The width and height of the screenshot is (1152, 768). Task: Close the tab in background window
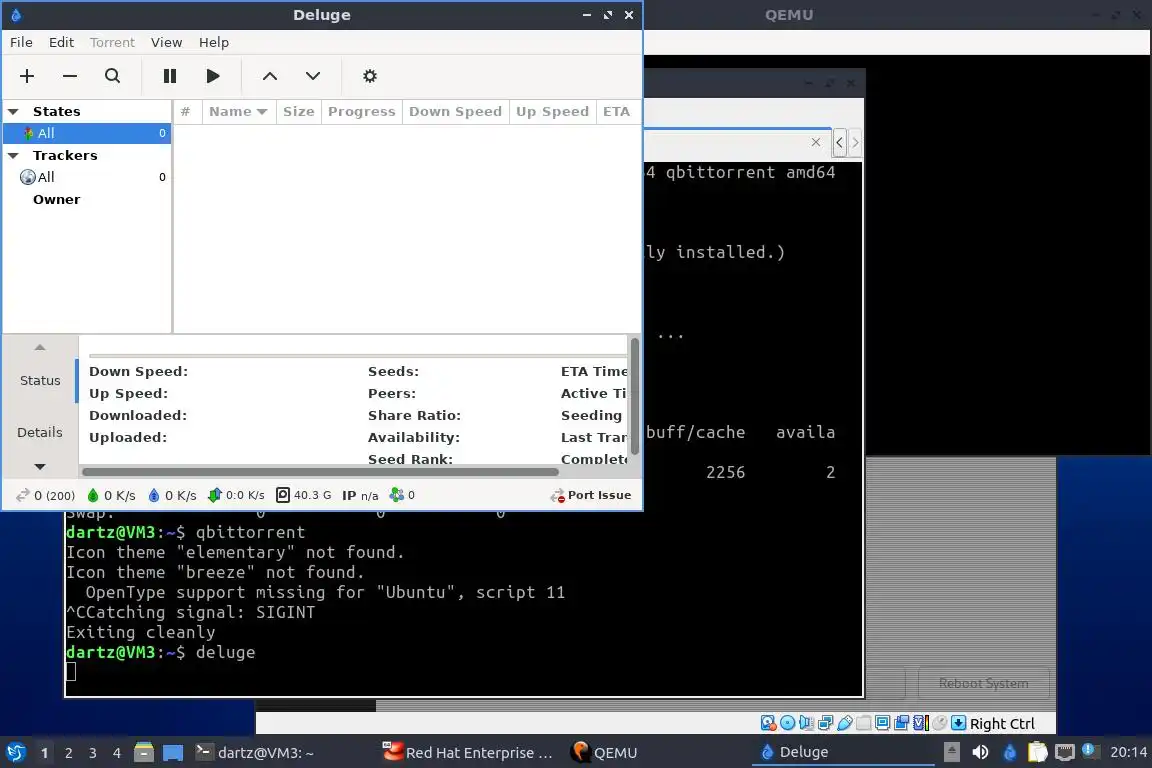tap(816, 143)
